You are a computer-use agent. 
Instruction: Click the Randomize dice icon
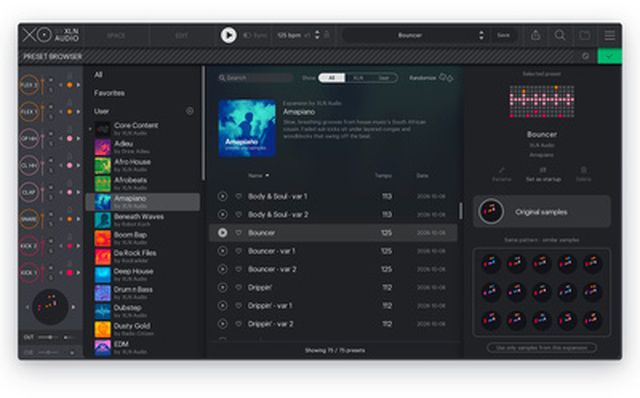[446, 77]
